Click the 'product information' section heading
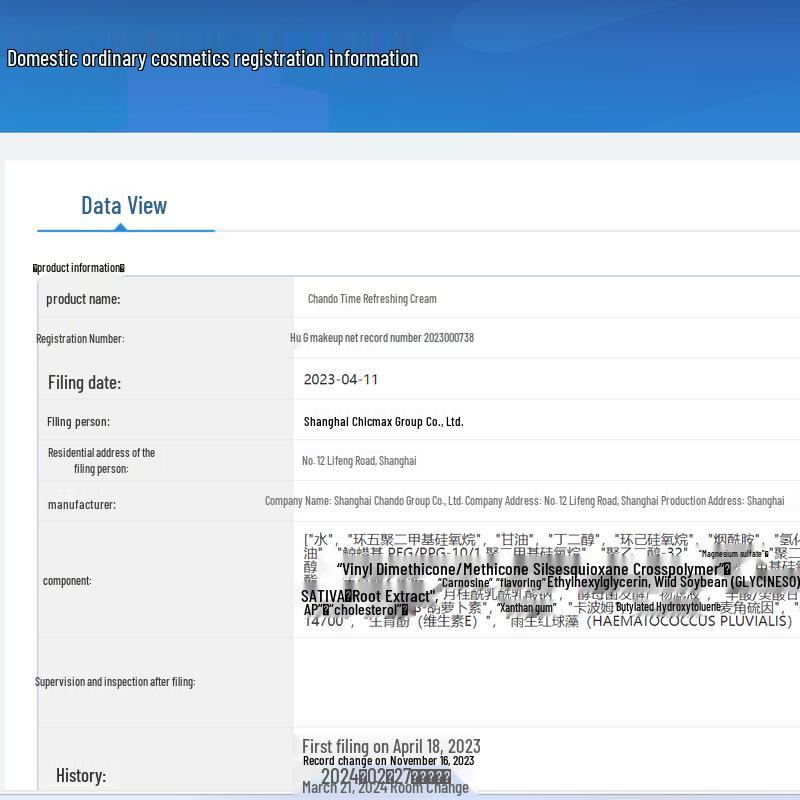 click(x=79, y=268)
